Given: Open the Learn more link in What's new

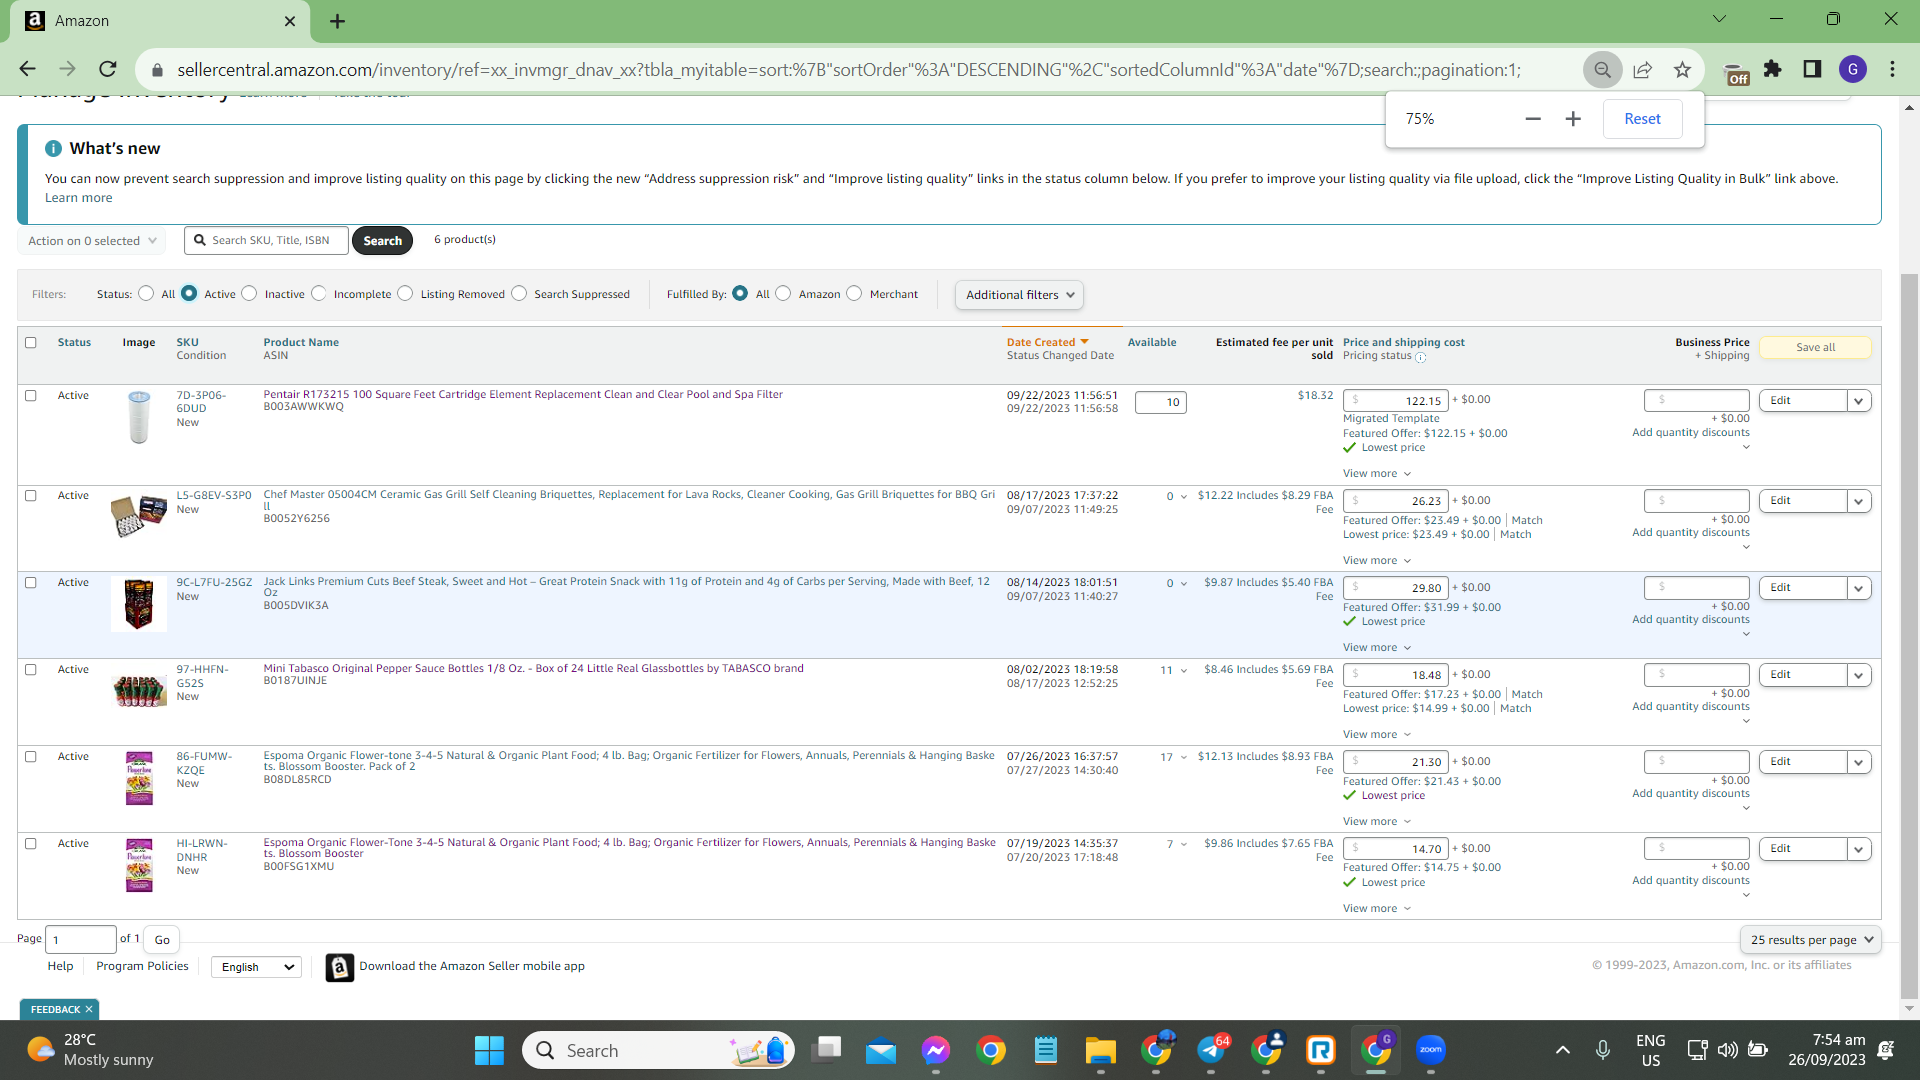Looking at the screenshot, I should [78, 198].
